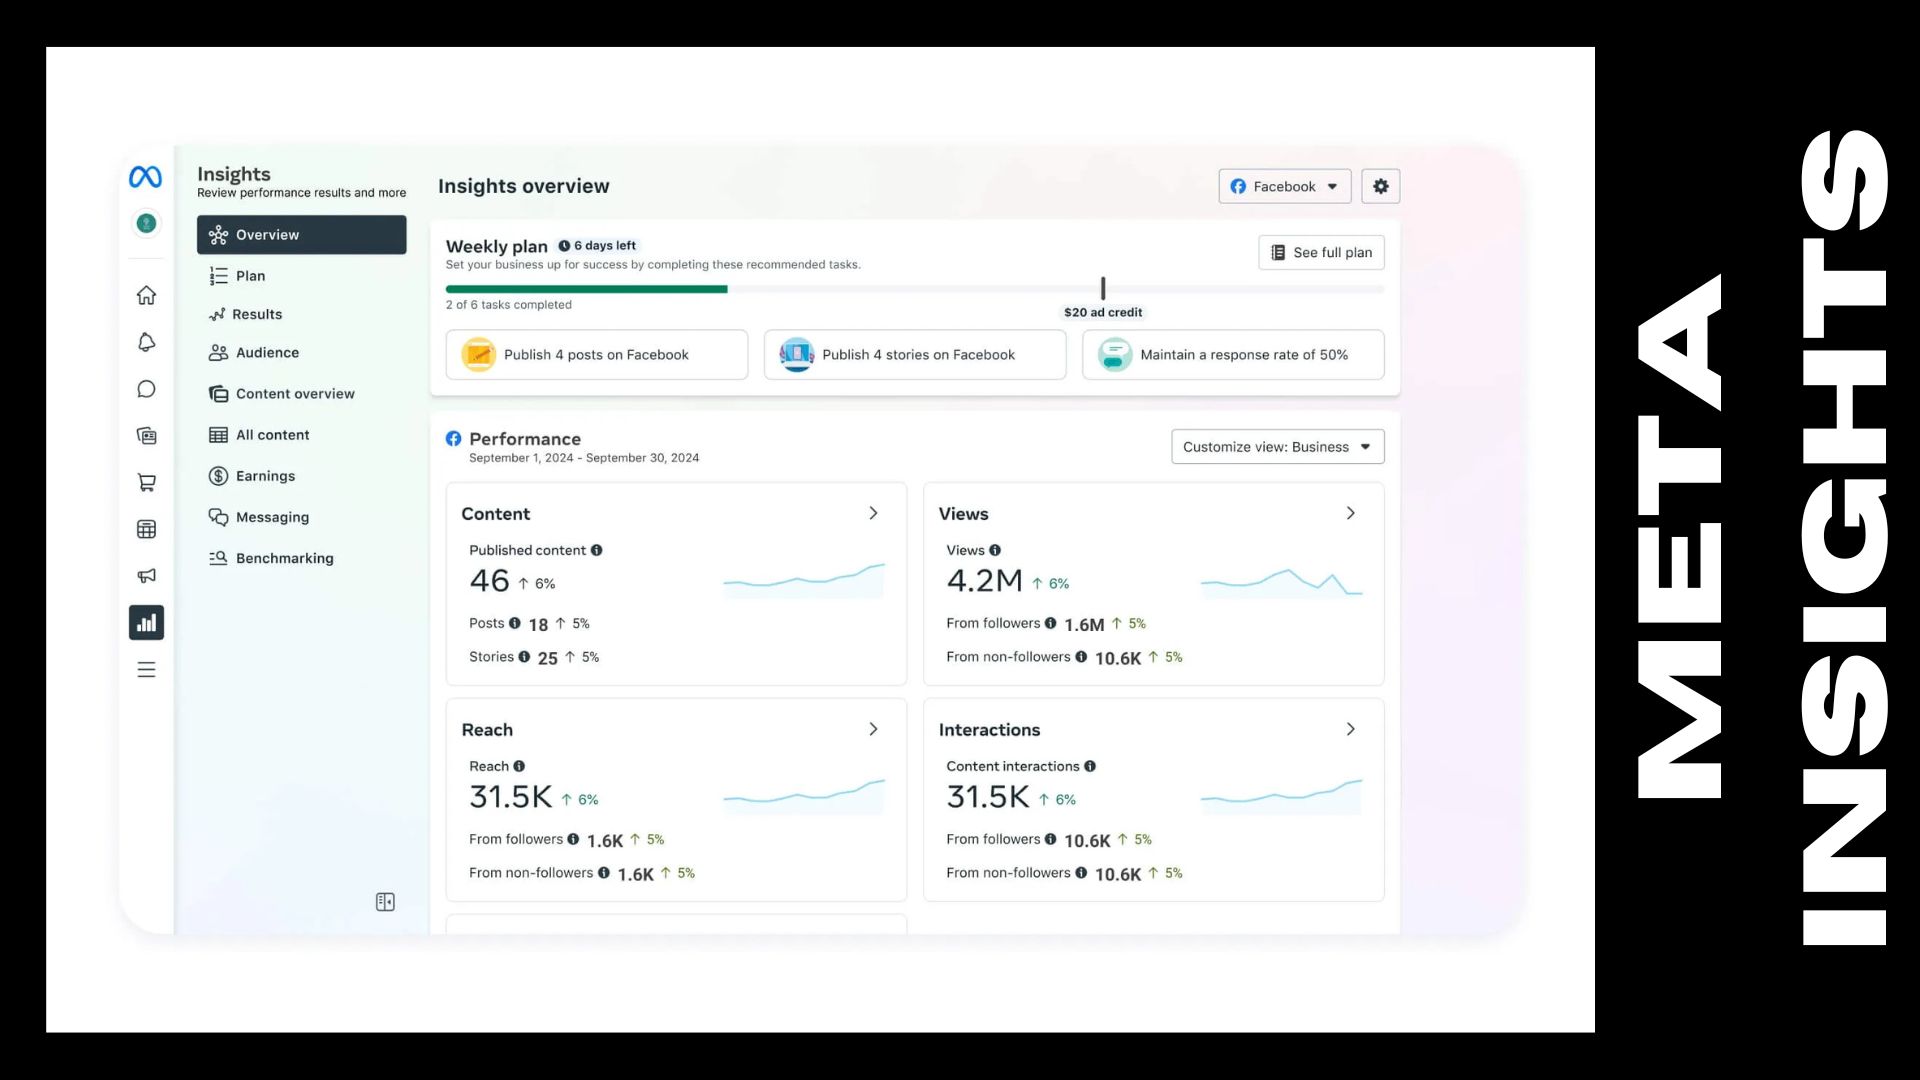Click the Published content trend sparkline

pos(804,581)
